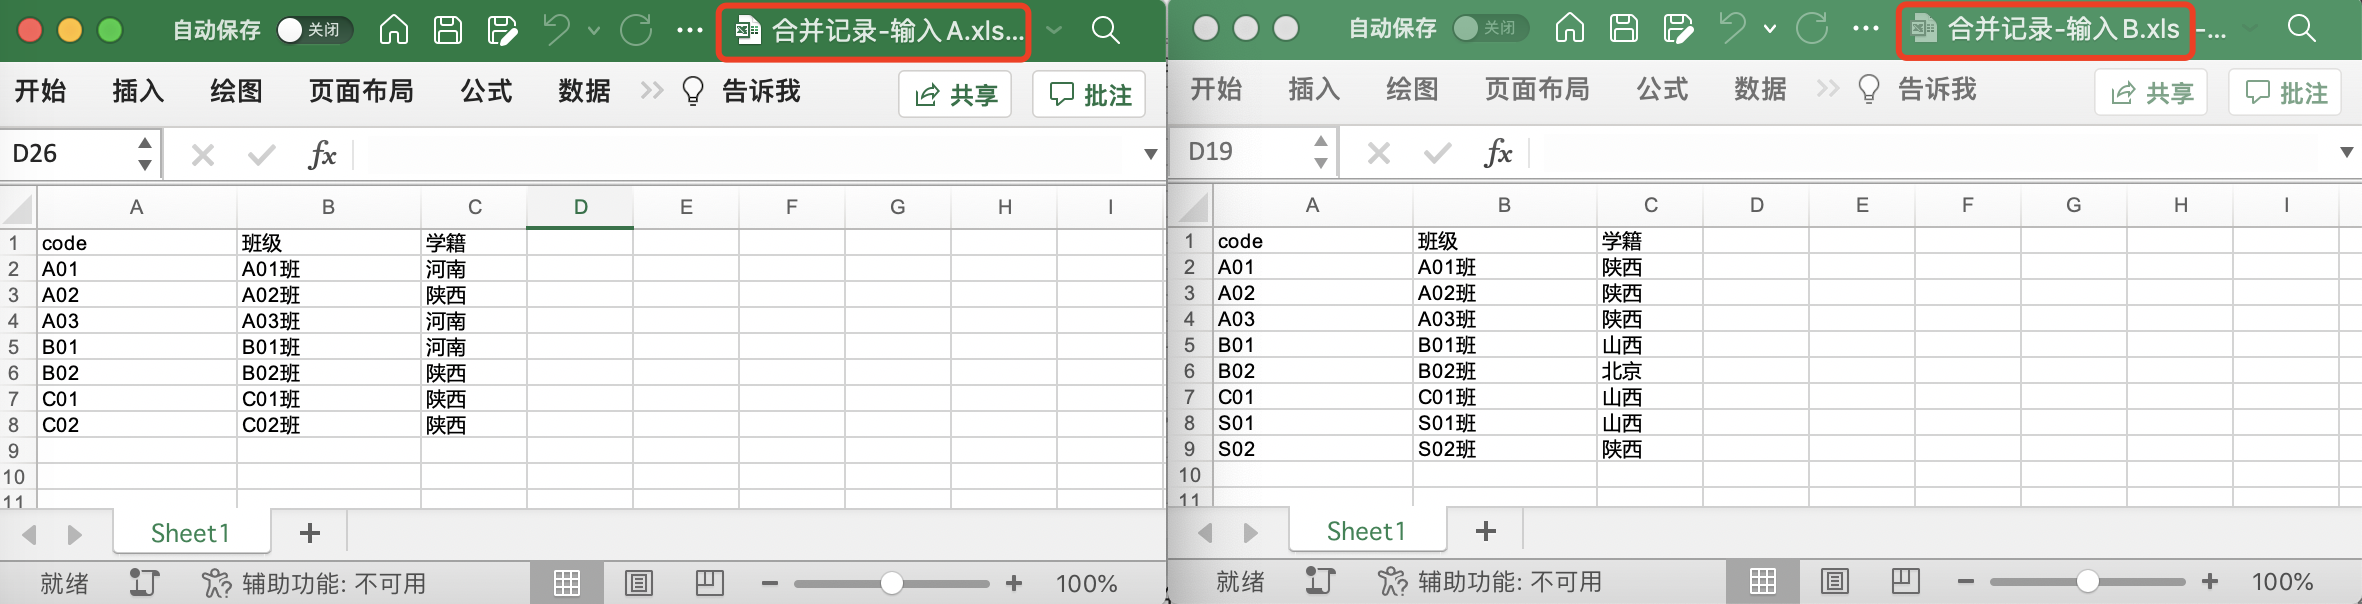This screenshot has width=2362, height=604.
Task: Click Save As icon in right window
Action: pos(1677,28)
